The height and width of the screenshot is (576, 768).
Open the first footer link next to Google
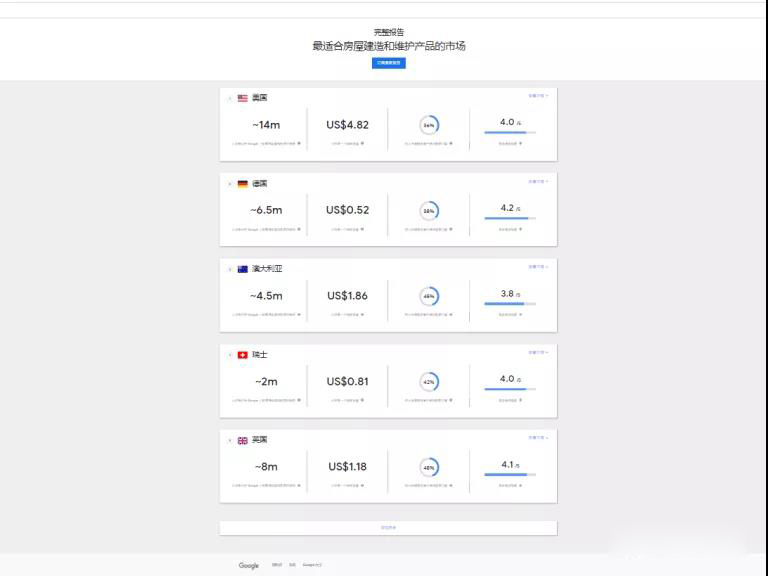click(277, 566)
